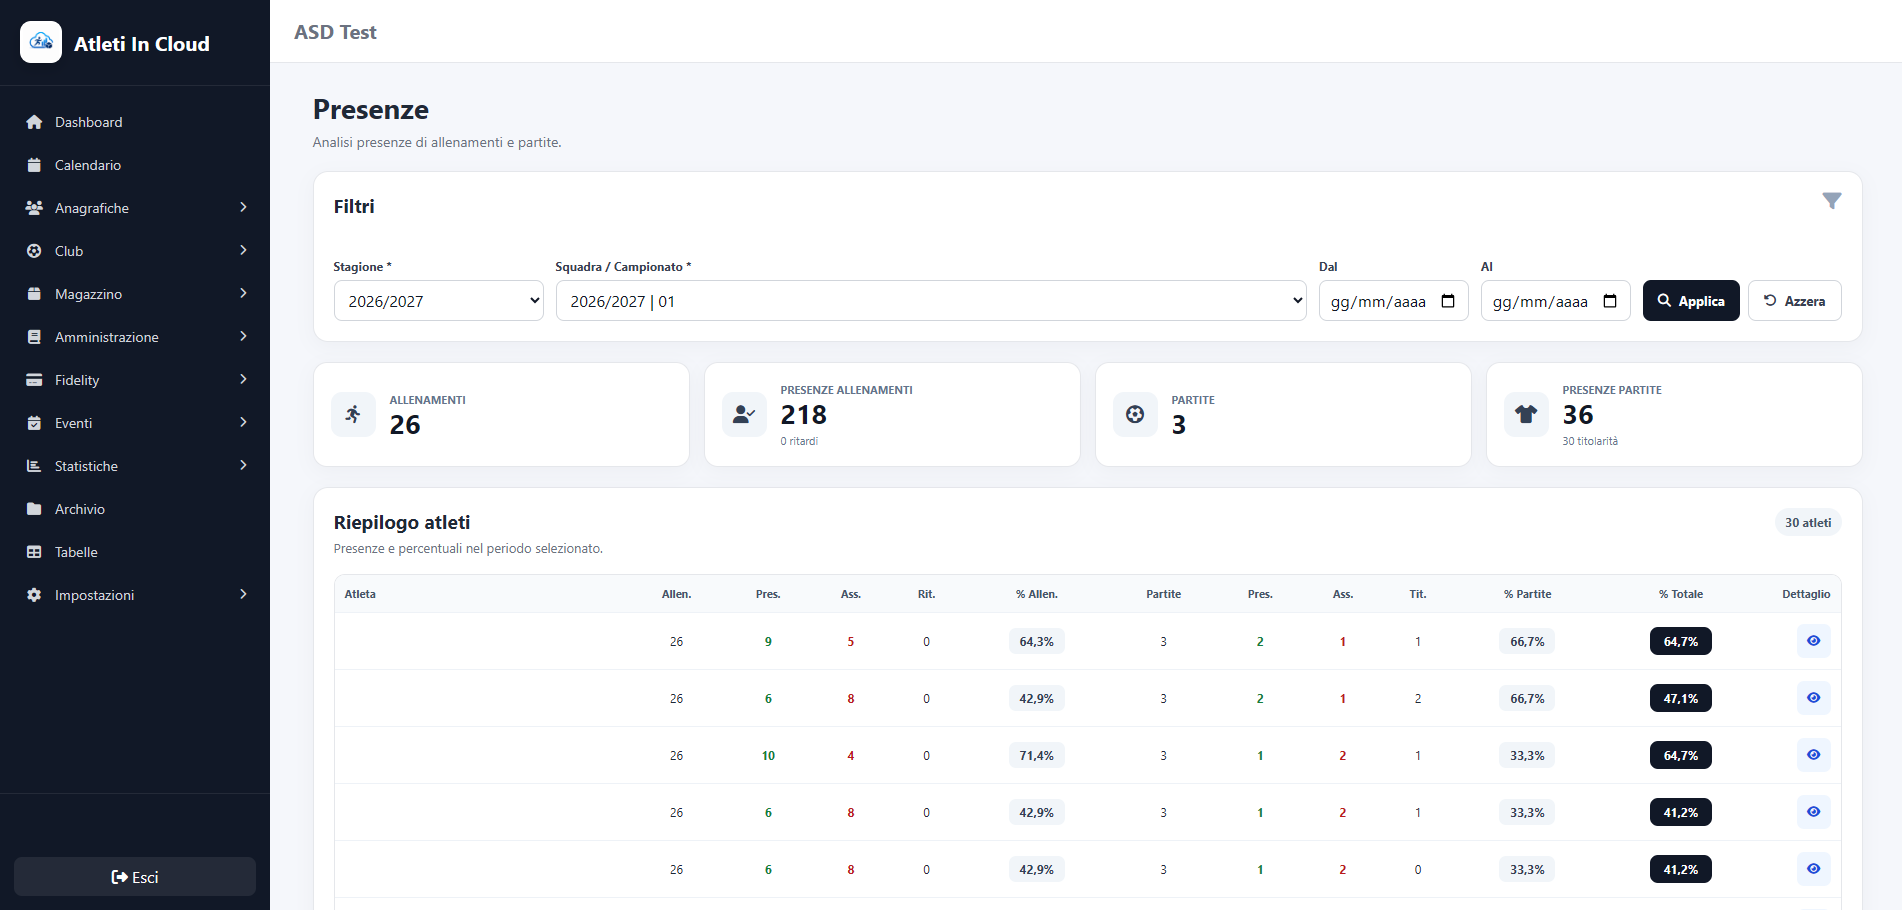
Task: Click the Al date input field
Action: pyautogui.click(x=1555, y=301)
